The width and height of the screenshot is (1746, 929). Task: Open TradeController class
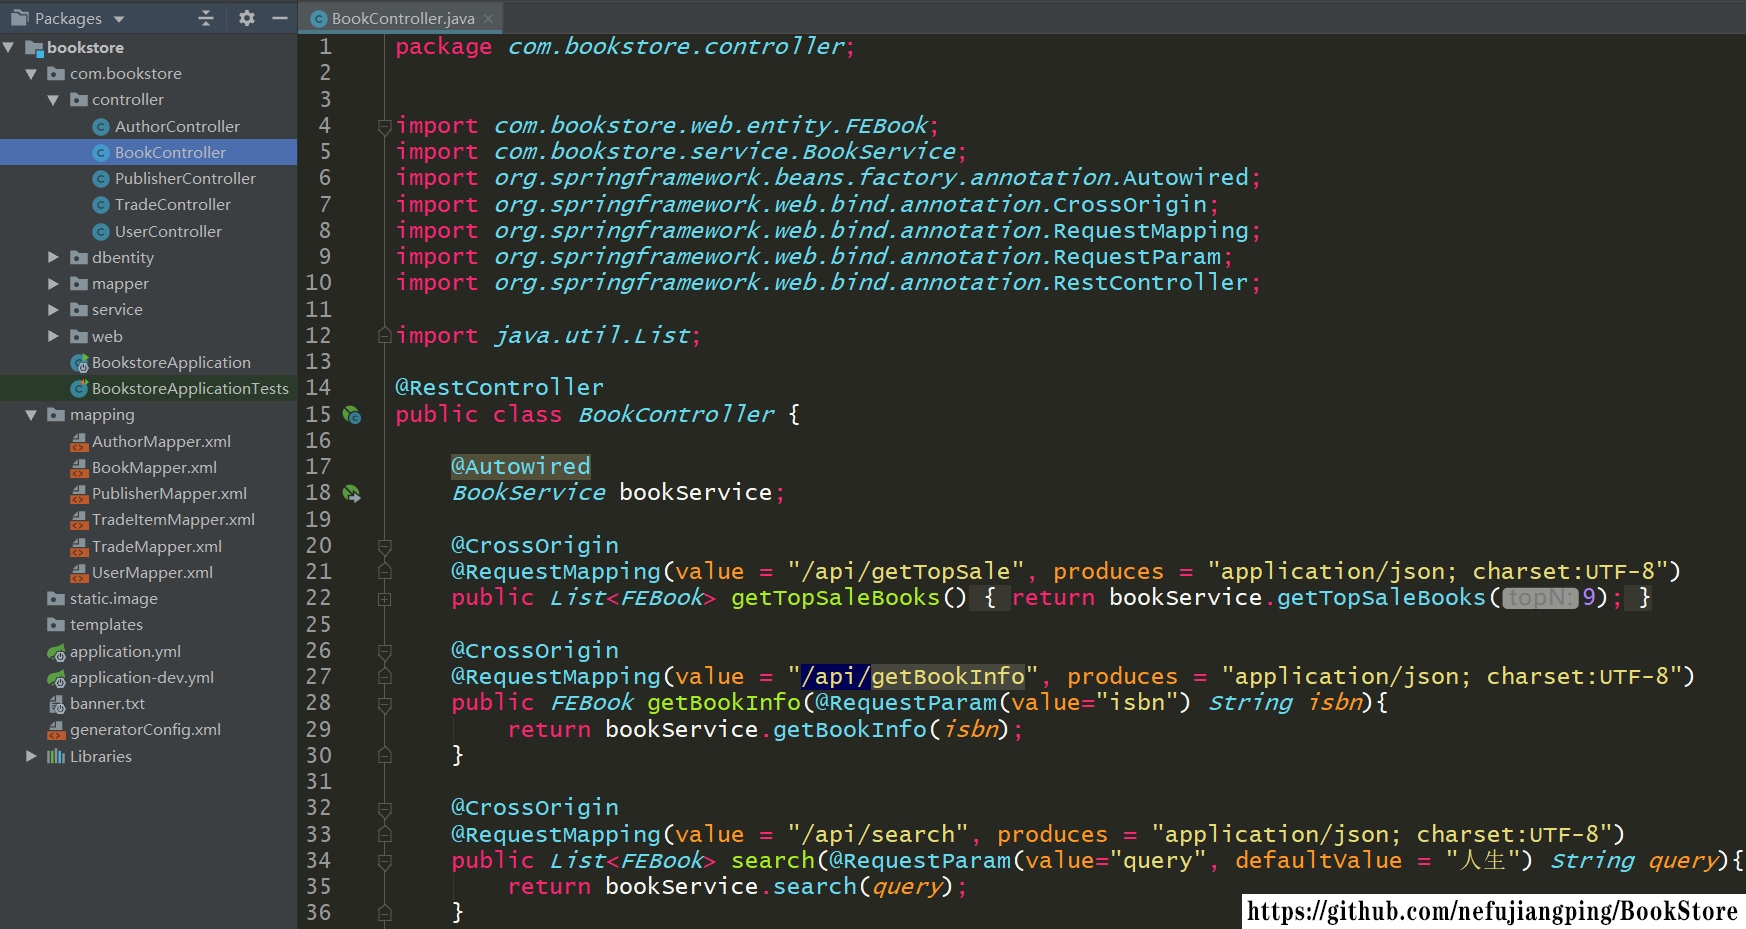click(172, 204)
